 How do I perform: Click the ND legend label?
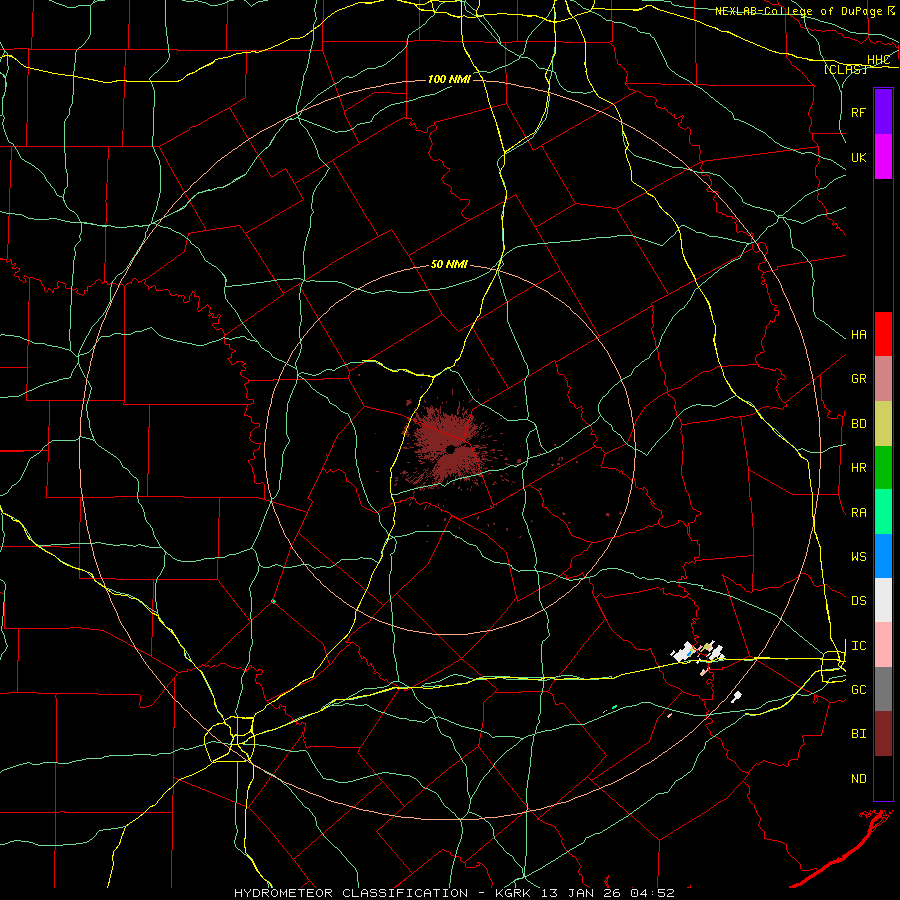click(x=858, y=779)
